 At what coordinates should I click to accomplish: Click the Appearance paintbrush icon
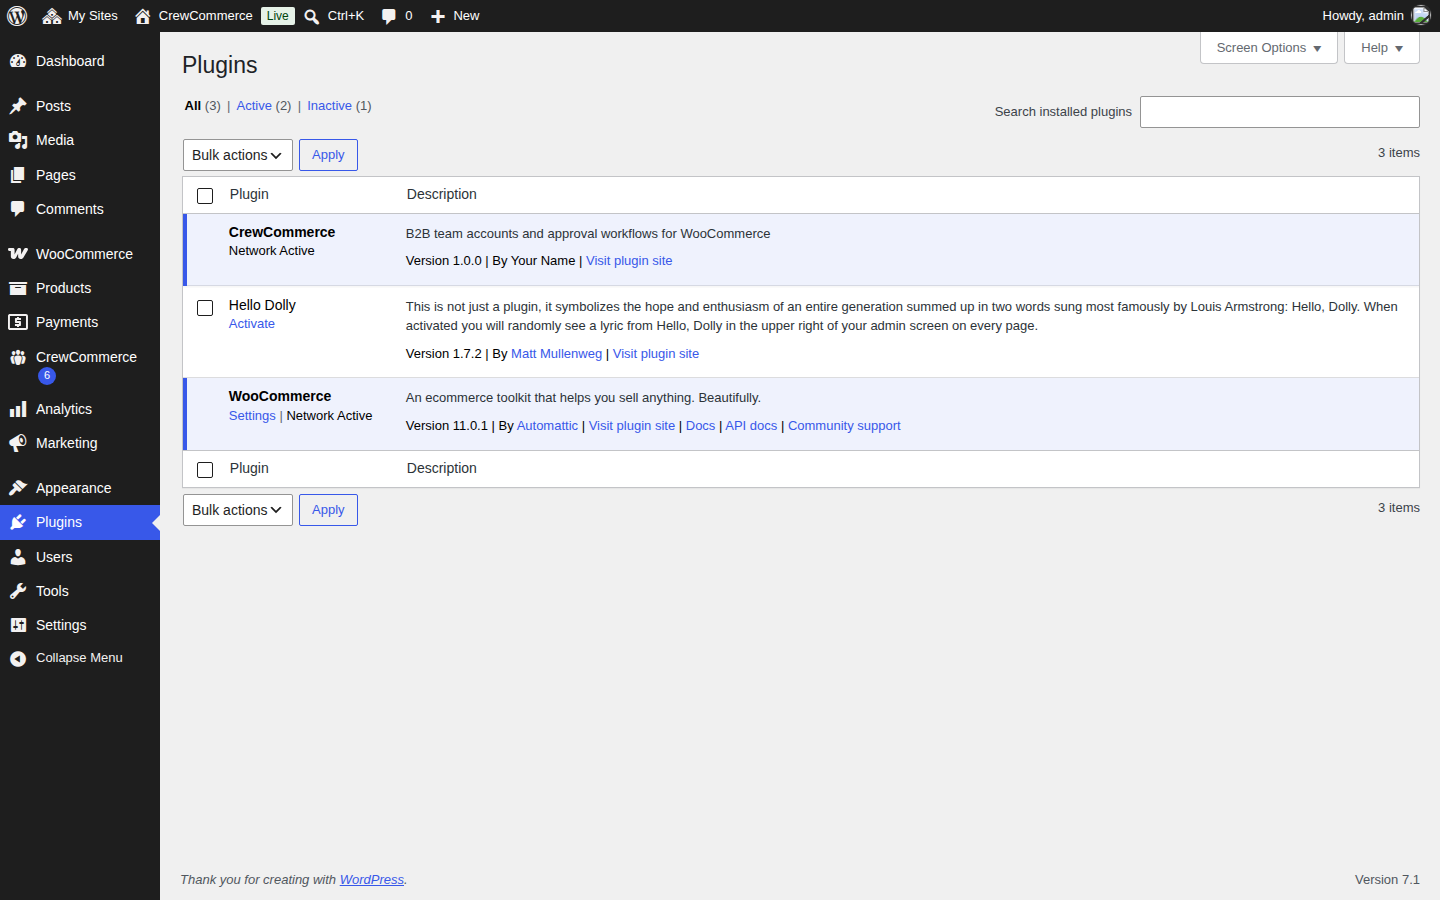coord(18,488)
